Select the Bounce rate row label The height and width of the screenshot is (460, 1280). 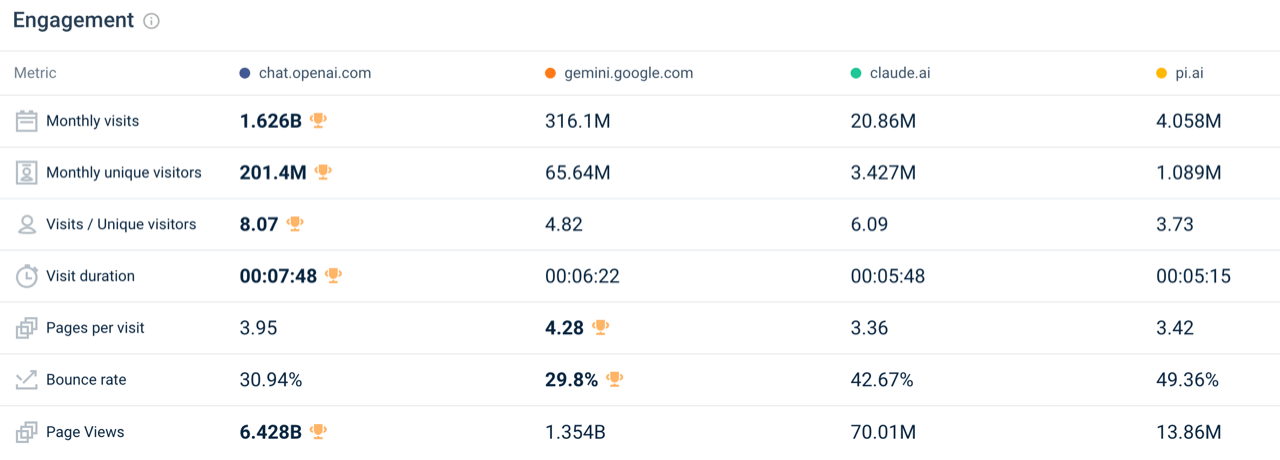point(86,380)
